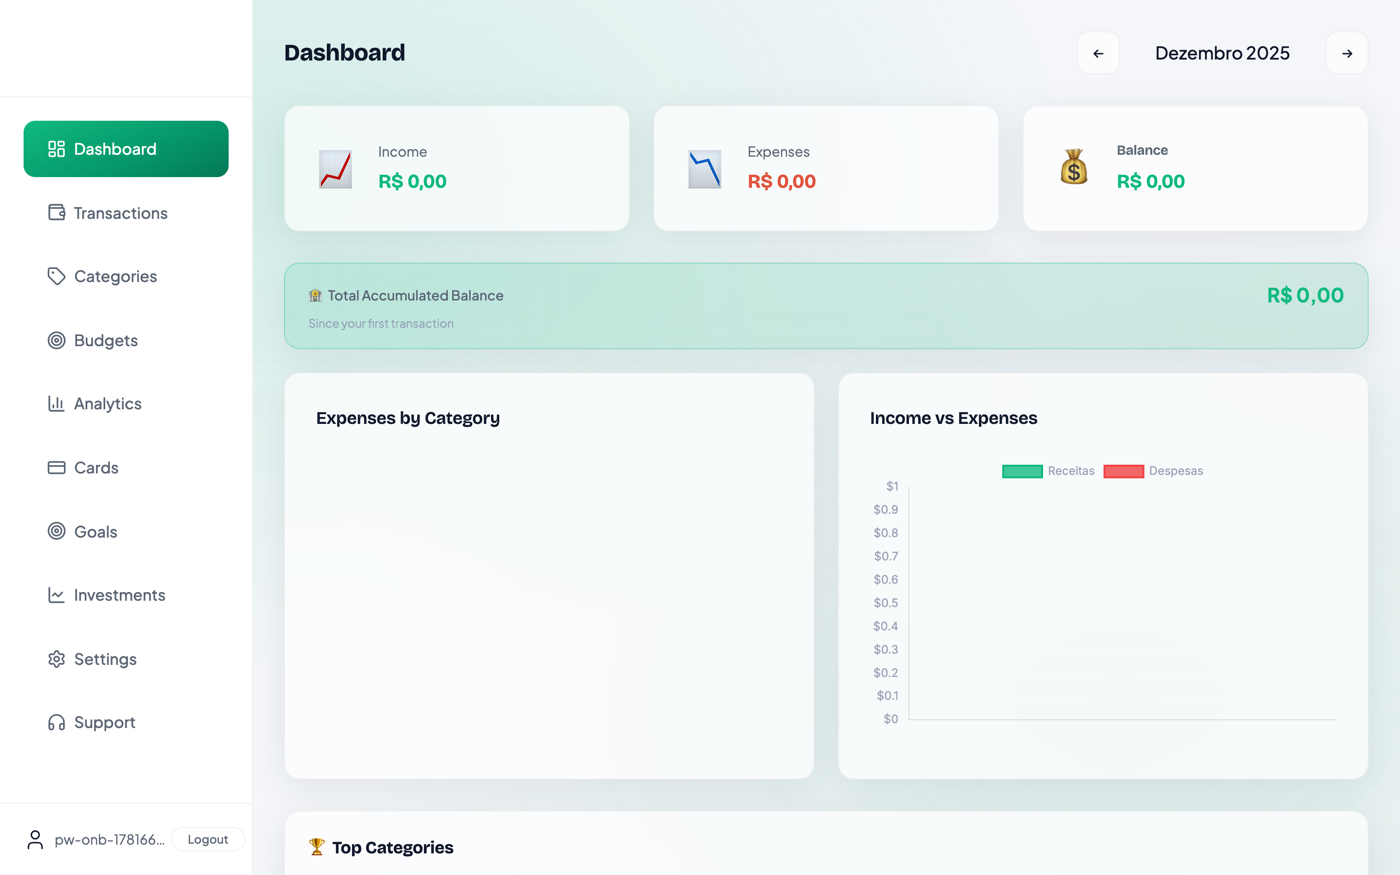Click the Support headphones icon
This screenshot has height=875, width=1400.
click(56, 722)
